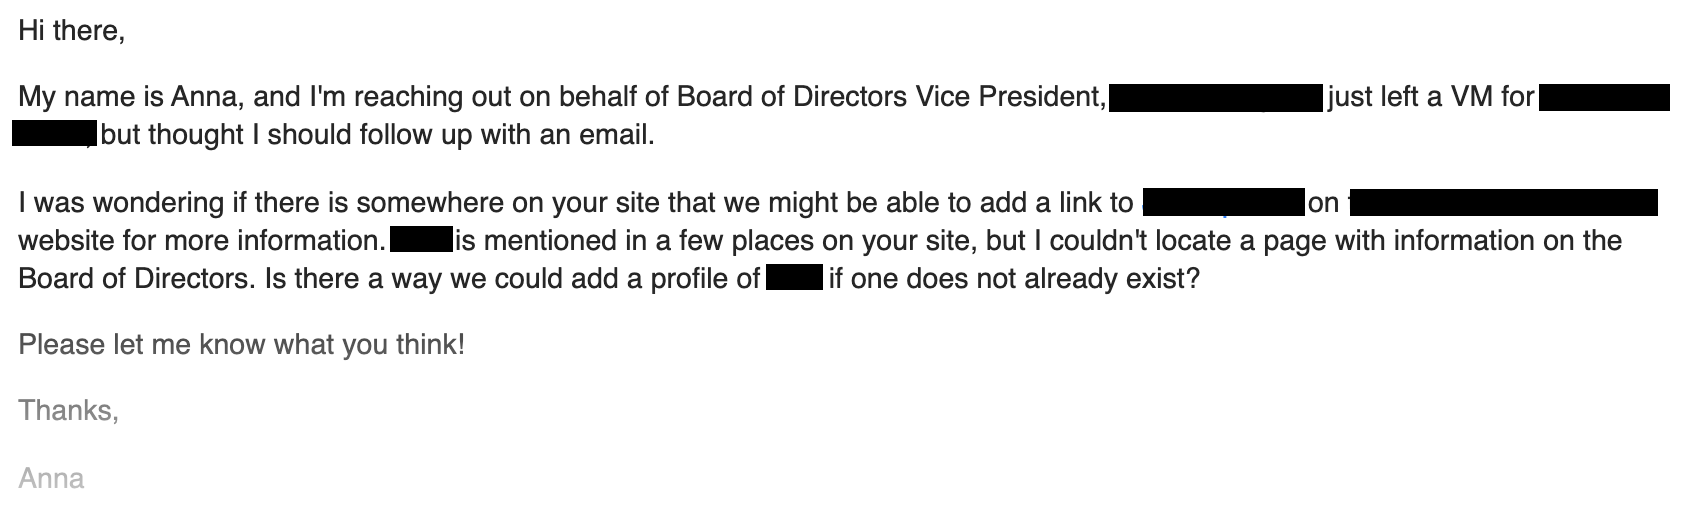Click the text "website for more information."
Screen dimensions: 1684x508
click(x=201, y=241)
